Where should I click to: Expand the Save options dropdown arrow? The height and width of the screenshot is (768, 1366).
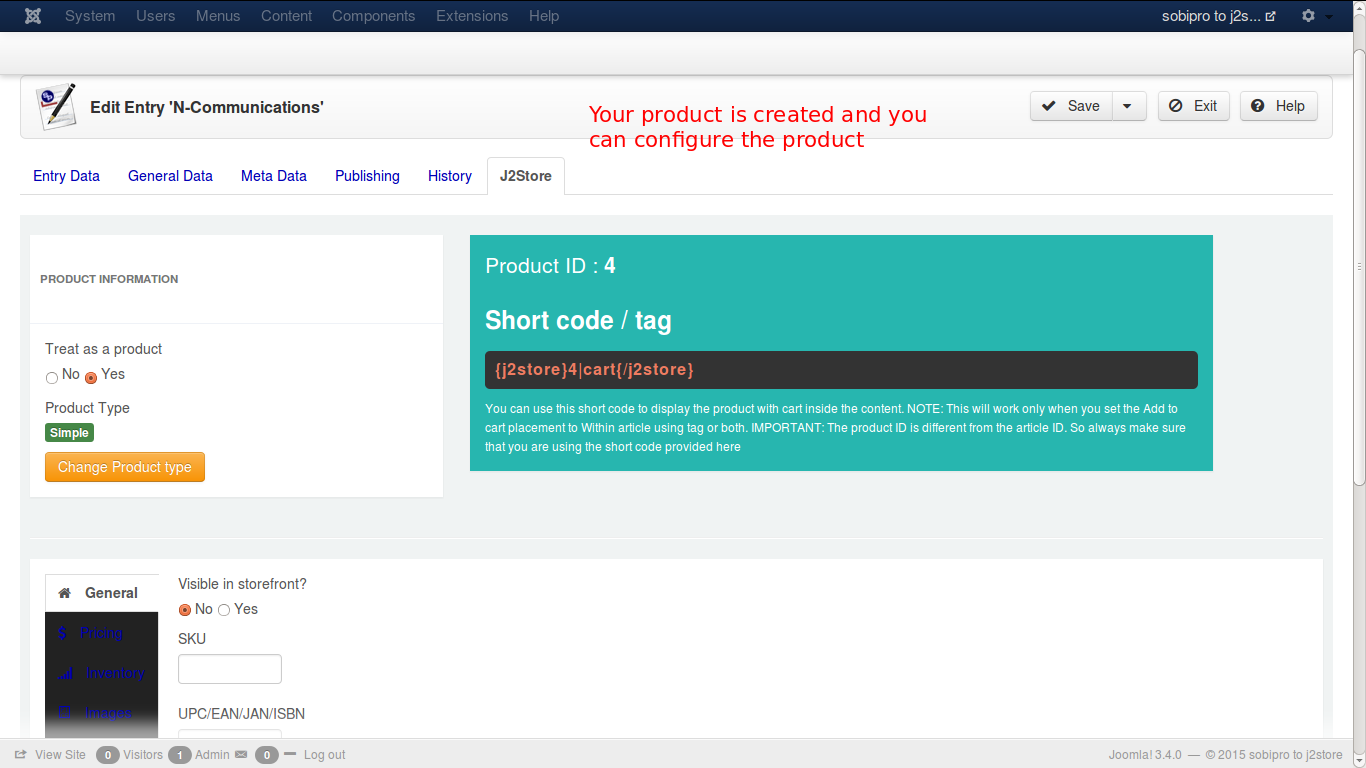(x=1129, y=106)
